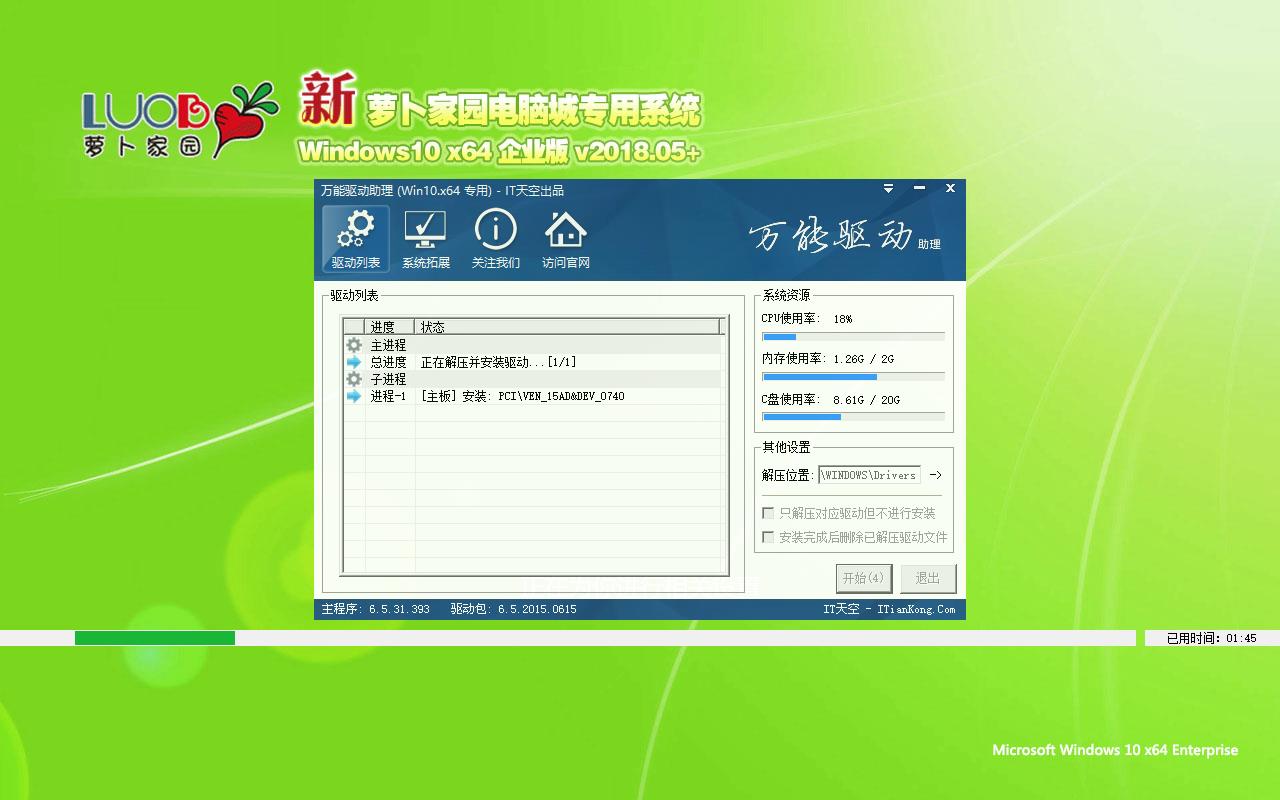Click the C drive 8.61G / 20G value
1280x800 pixels.
(866, 400)
